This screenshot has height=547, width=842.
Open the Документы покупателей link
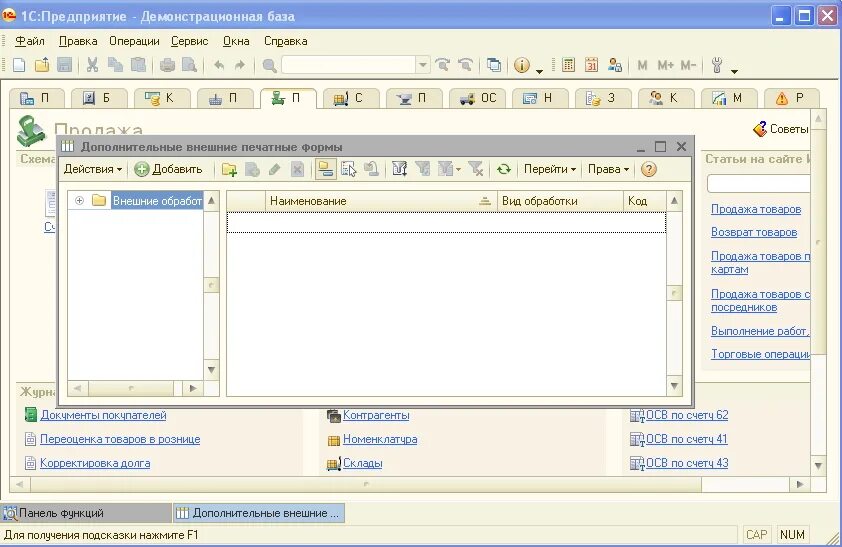(x=103, y=415)
